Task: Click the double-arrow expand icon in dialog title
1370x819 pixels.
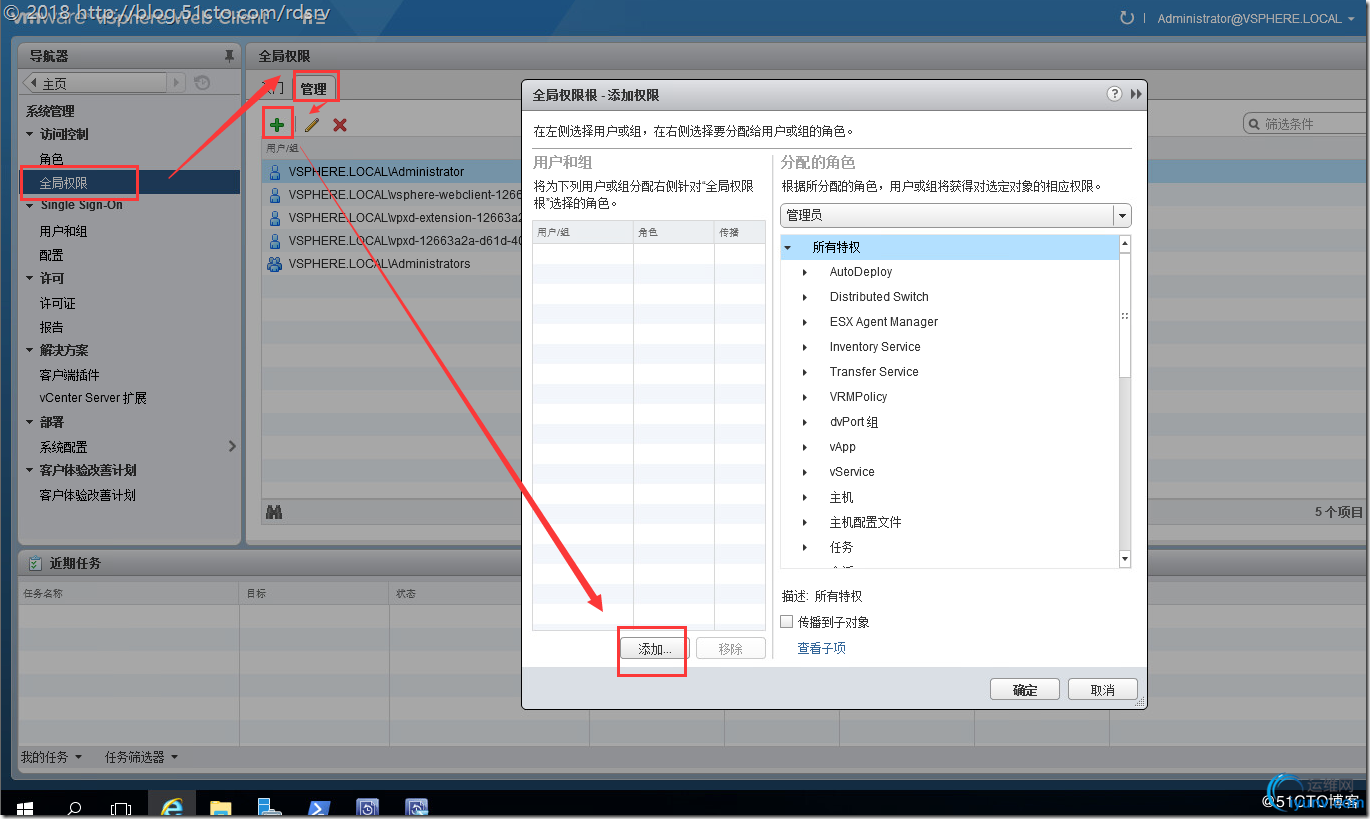Action: (x=1136, y=94)
